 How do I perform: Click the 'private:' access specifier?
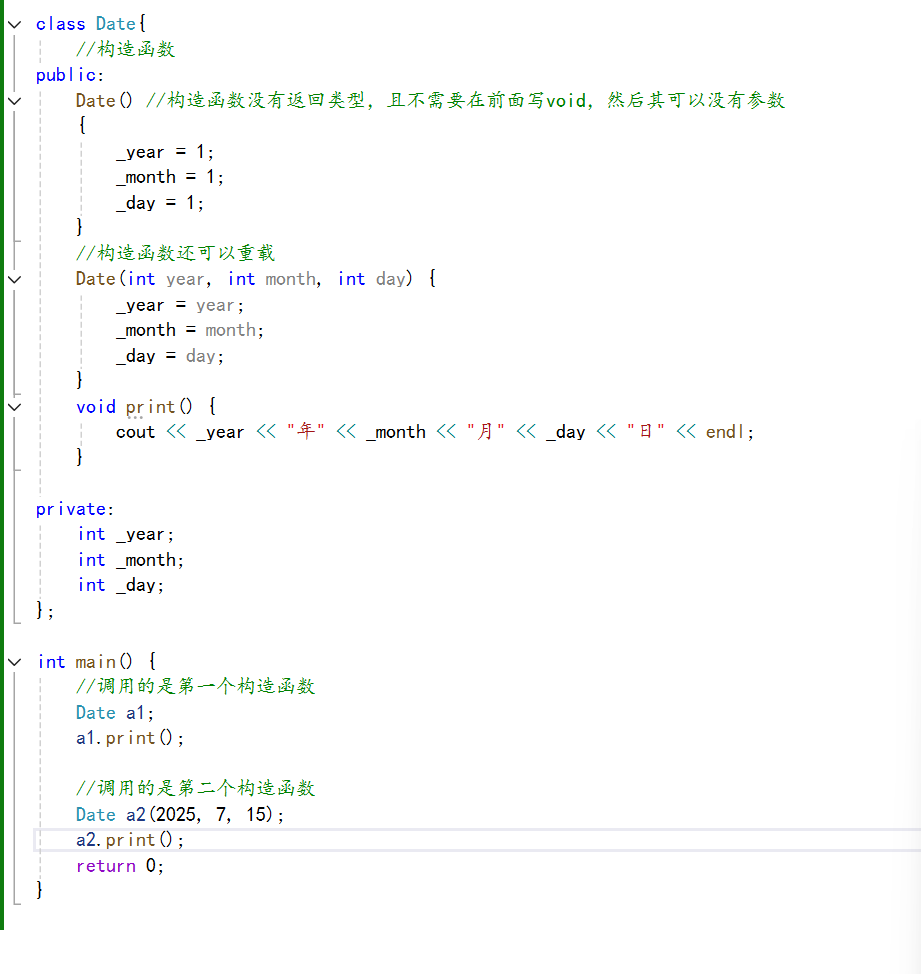75,509
